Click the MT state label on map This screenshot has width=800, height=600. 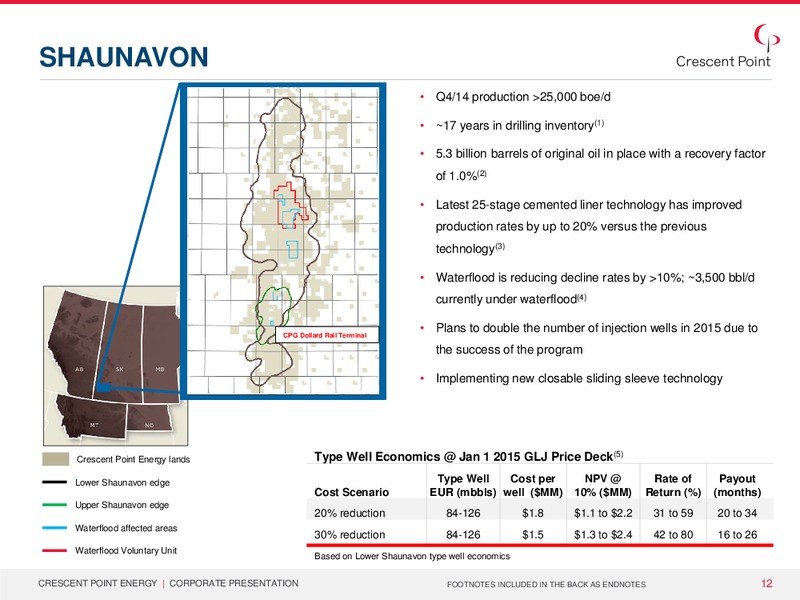94,425
